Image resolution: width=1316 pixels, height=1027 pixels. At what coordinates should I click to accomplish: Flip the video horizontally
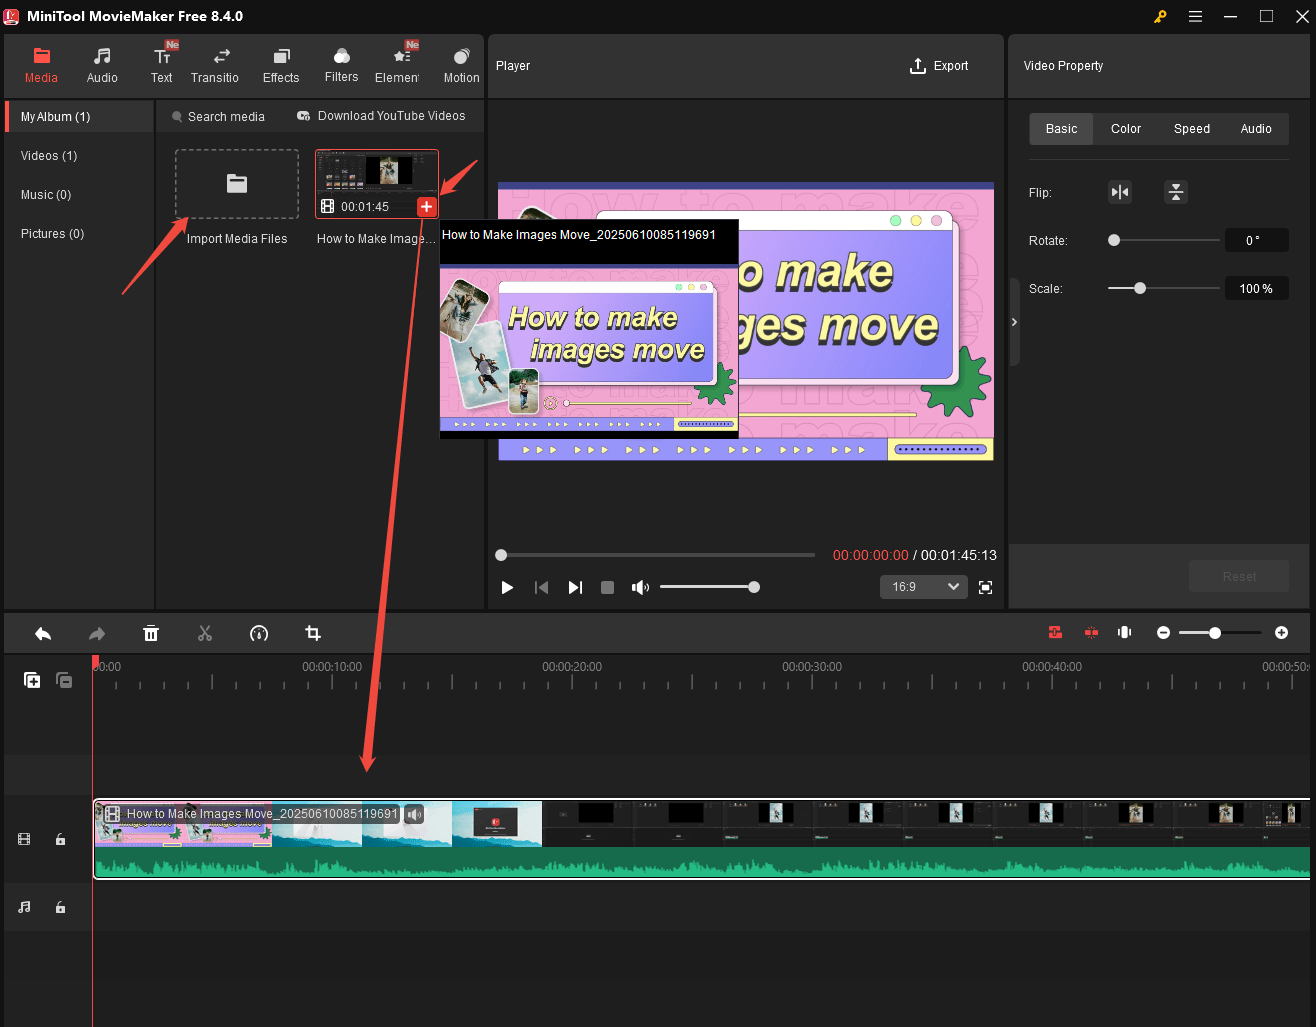point(1119,192)
